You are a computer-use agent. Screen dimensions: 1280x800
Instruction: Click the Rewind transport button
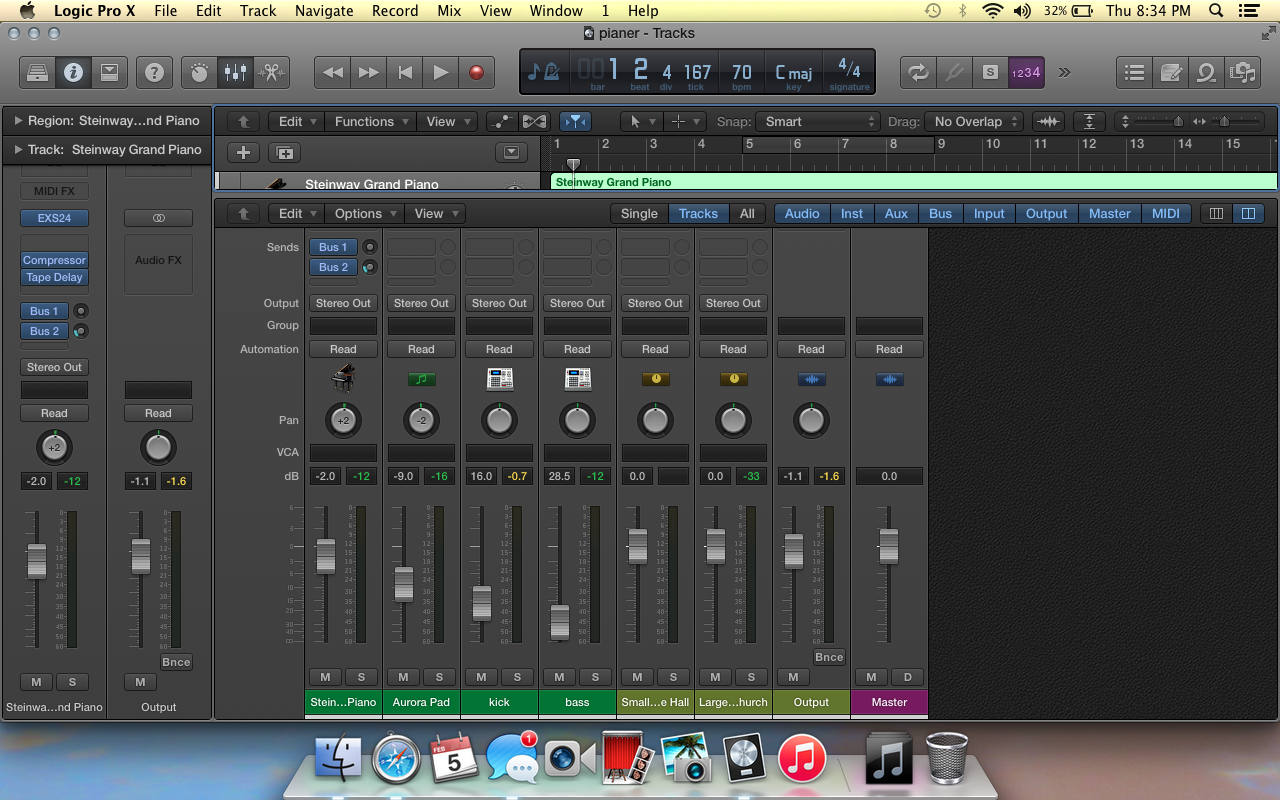pos(333,72)
